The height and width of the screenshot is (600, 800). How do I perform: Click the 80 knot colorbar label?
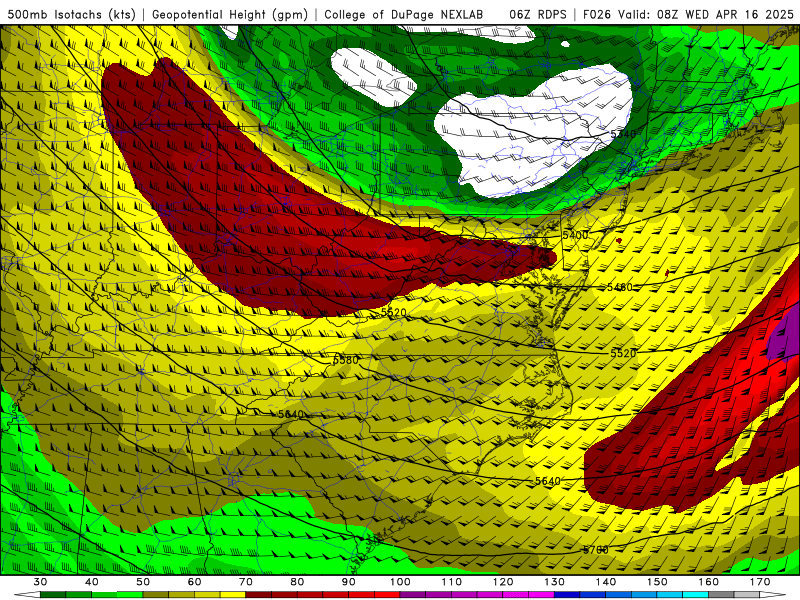tap(297, 582)
